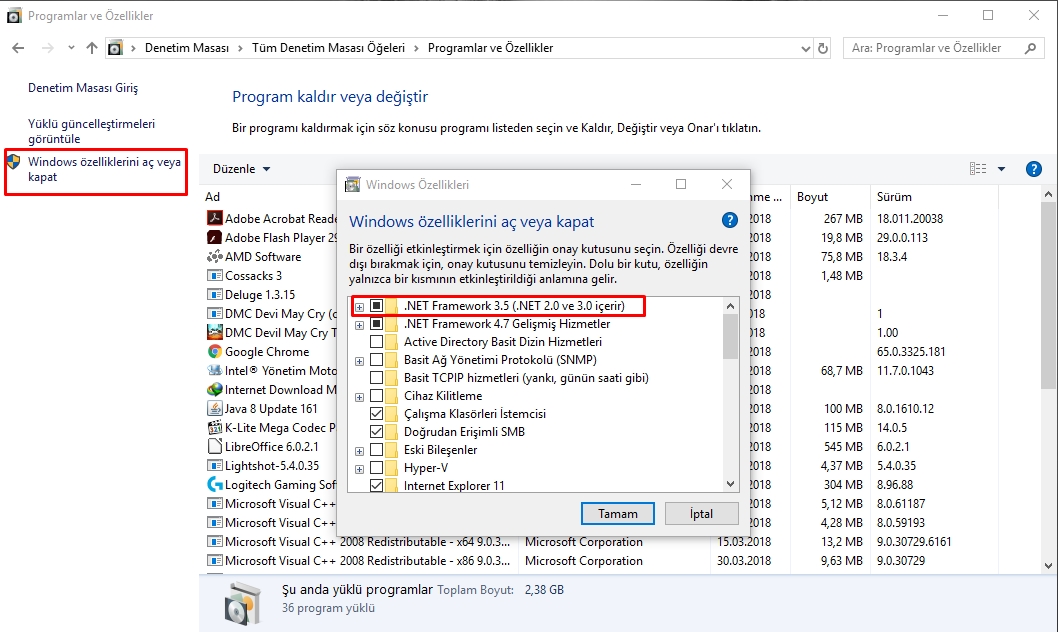Click the view options icon in toolbar
1058x632 pixels.
pos(978,169)
